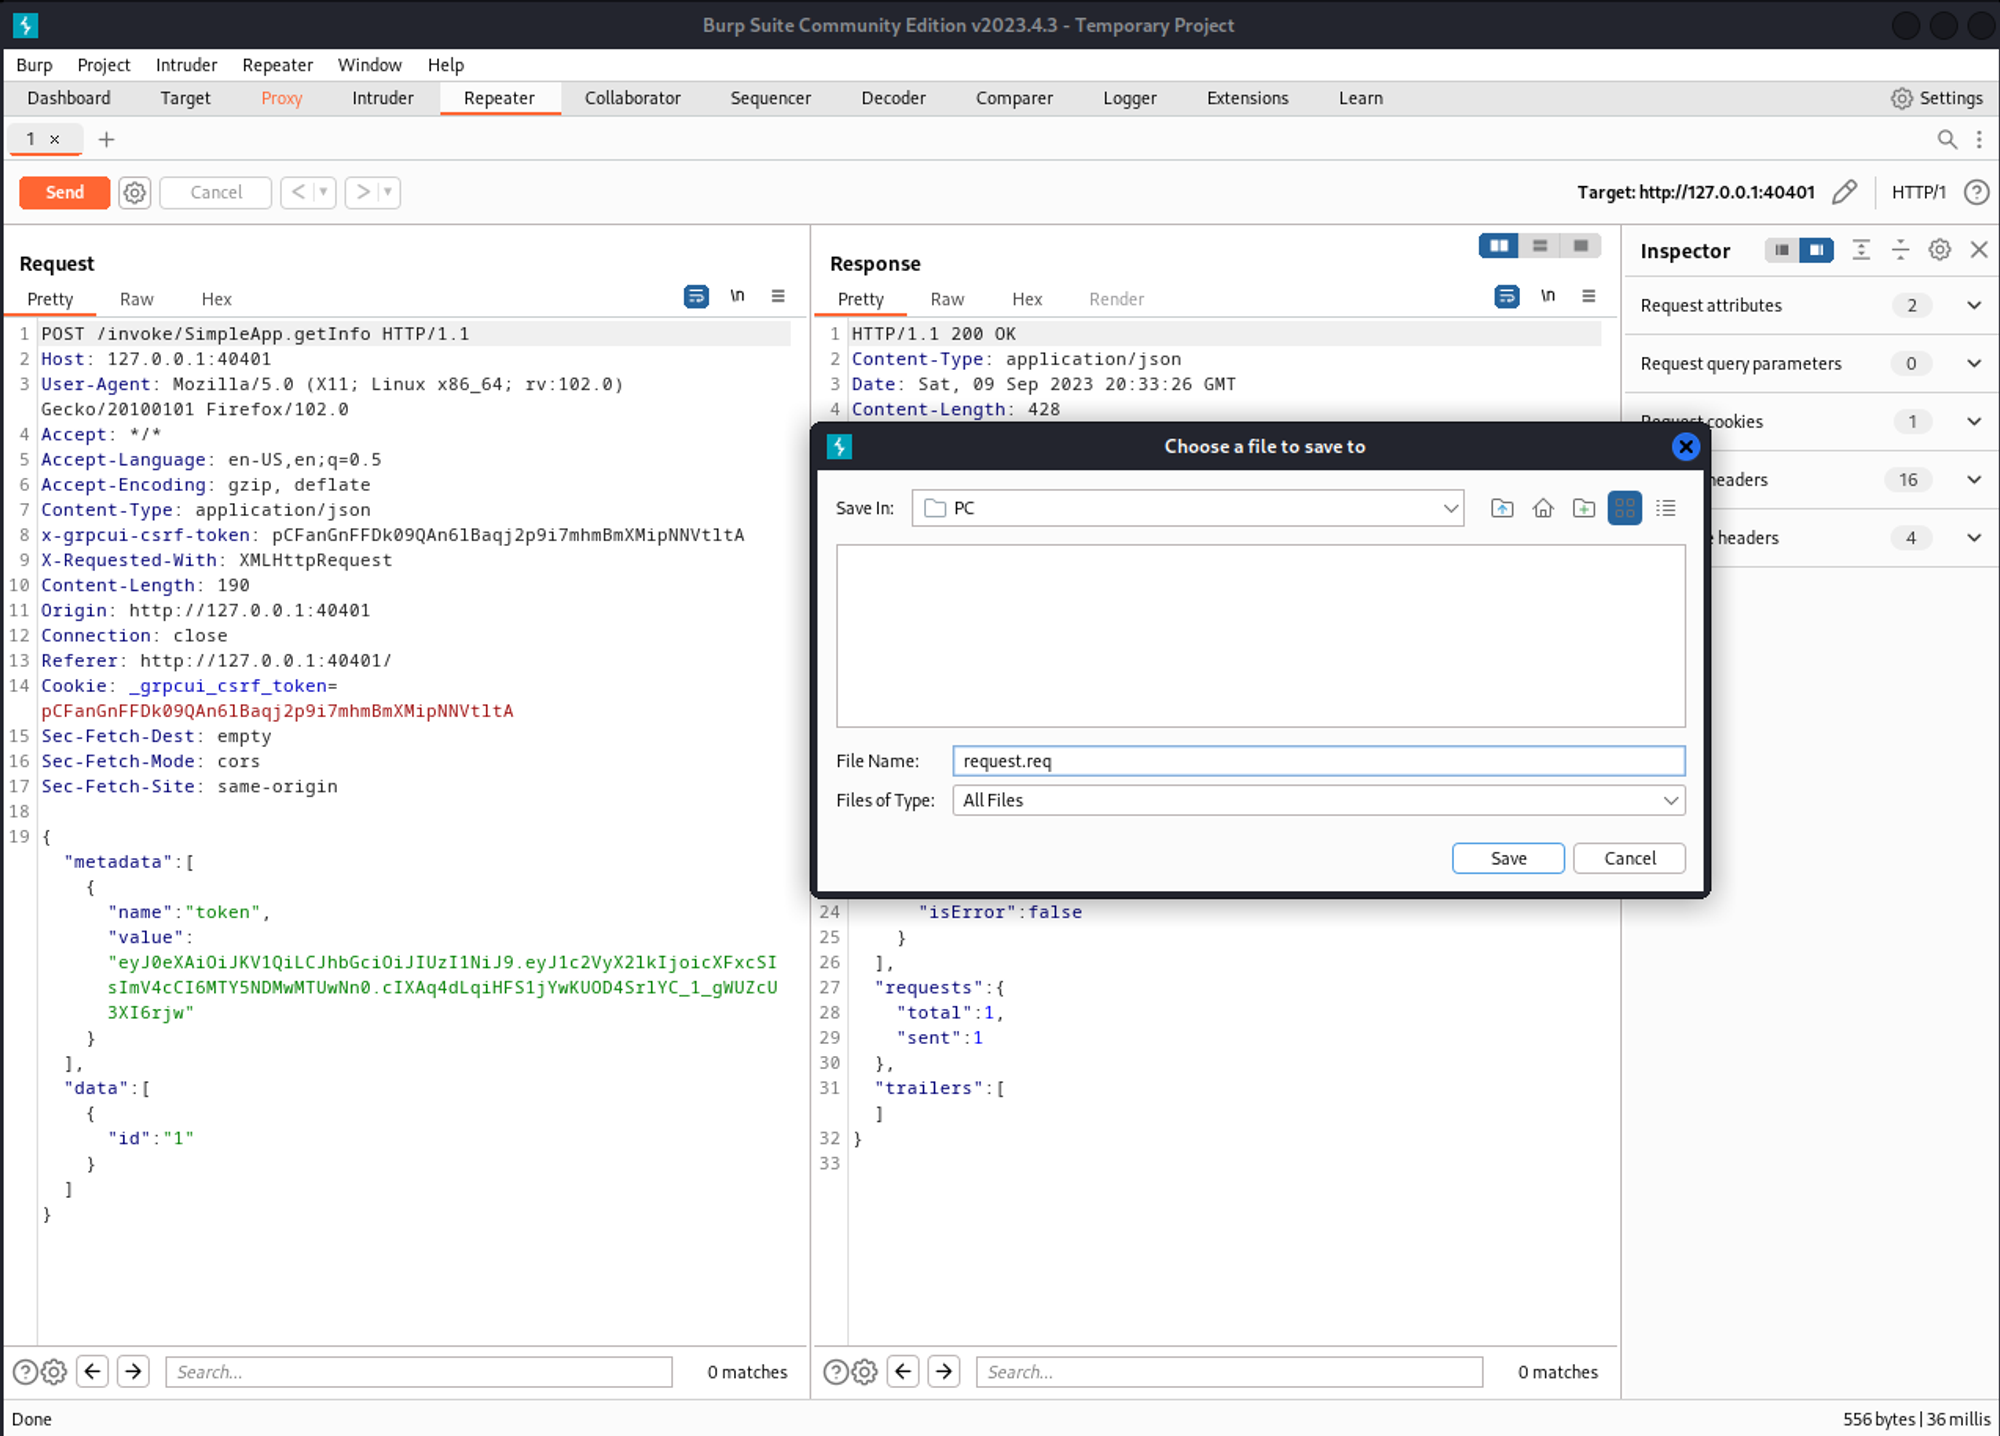Toggle response side-by-side layout view
The width and height of the screenshot is (2000, 1436).
coord(1498,246)
